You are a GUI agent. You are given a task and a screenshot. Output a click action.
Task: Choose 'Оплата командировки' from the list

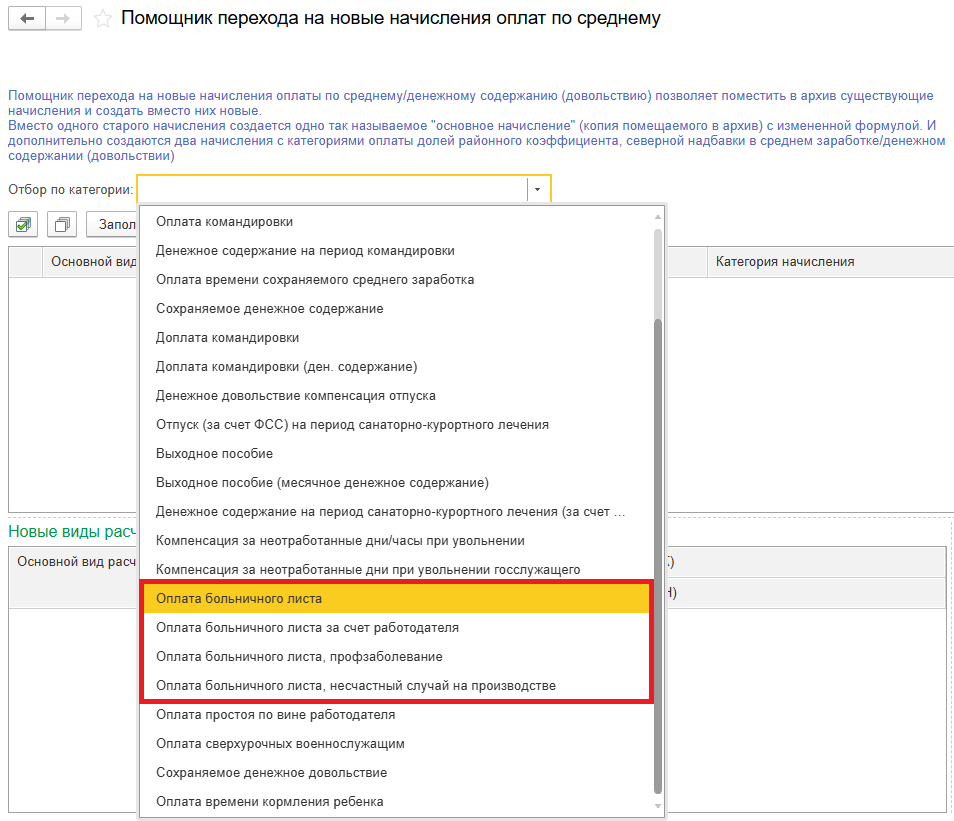tap(217, 221)
